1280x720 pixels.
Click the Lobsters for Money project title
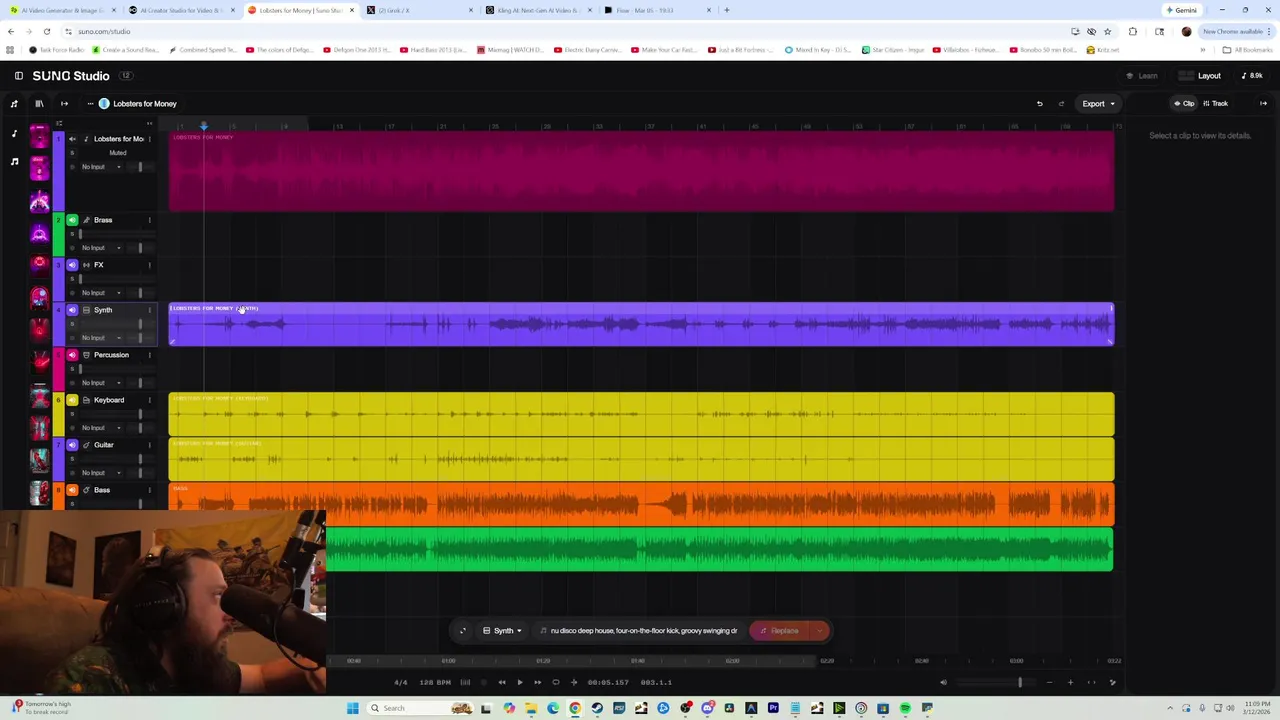tap(144, 104)
